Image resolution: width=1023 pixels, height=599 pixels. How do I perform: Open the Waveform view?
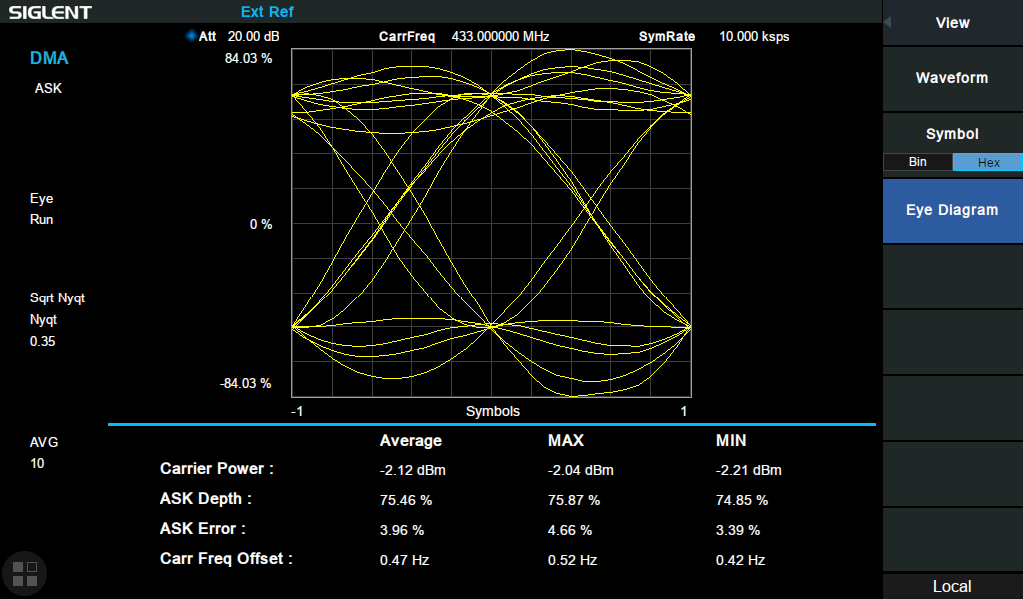[952, 78]
